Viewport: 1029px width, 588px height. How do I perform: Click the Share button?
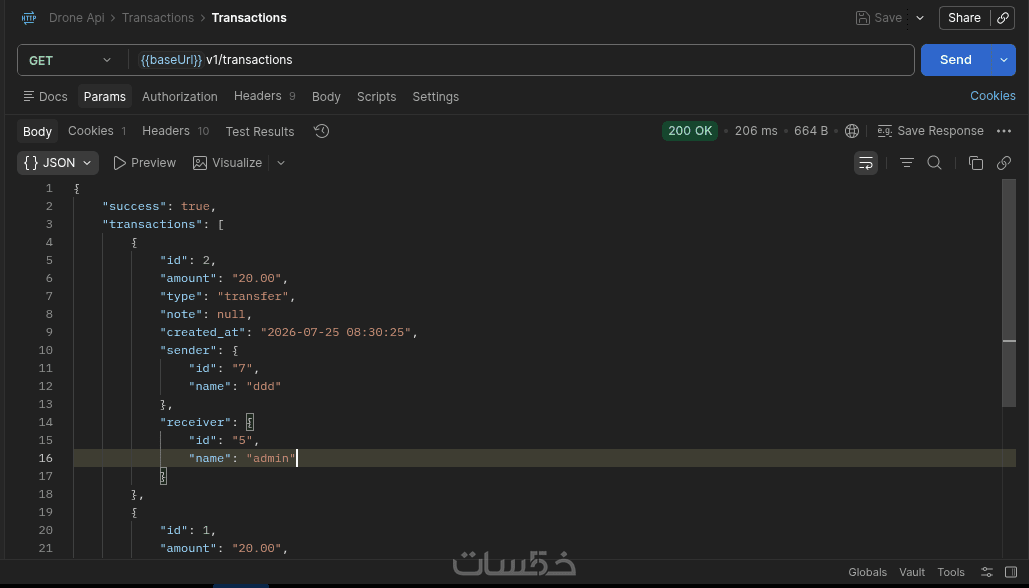(964, 18)
